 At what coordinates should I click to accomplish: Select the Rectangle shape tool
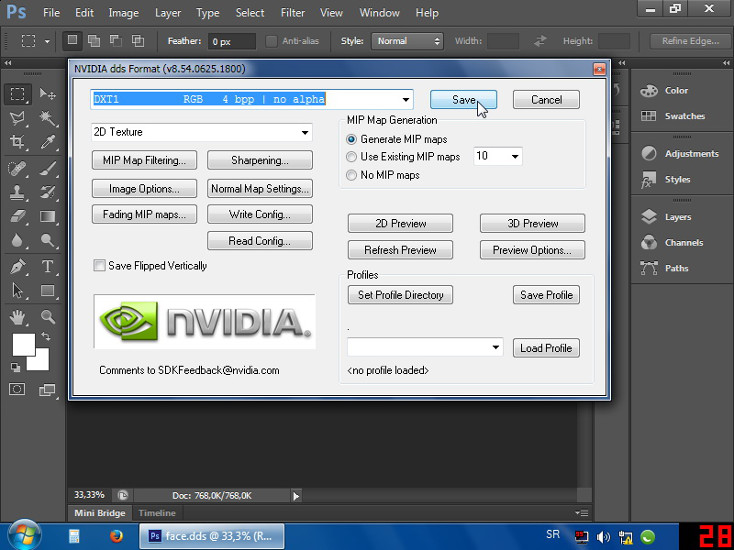click(47, 291)
